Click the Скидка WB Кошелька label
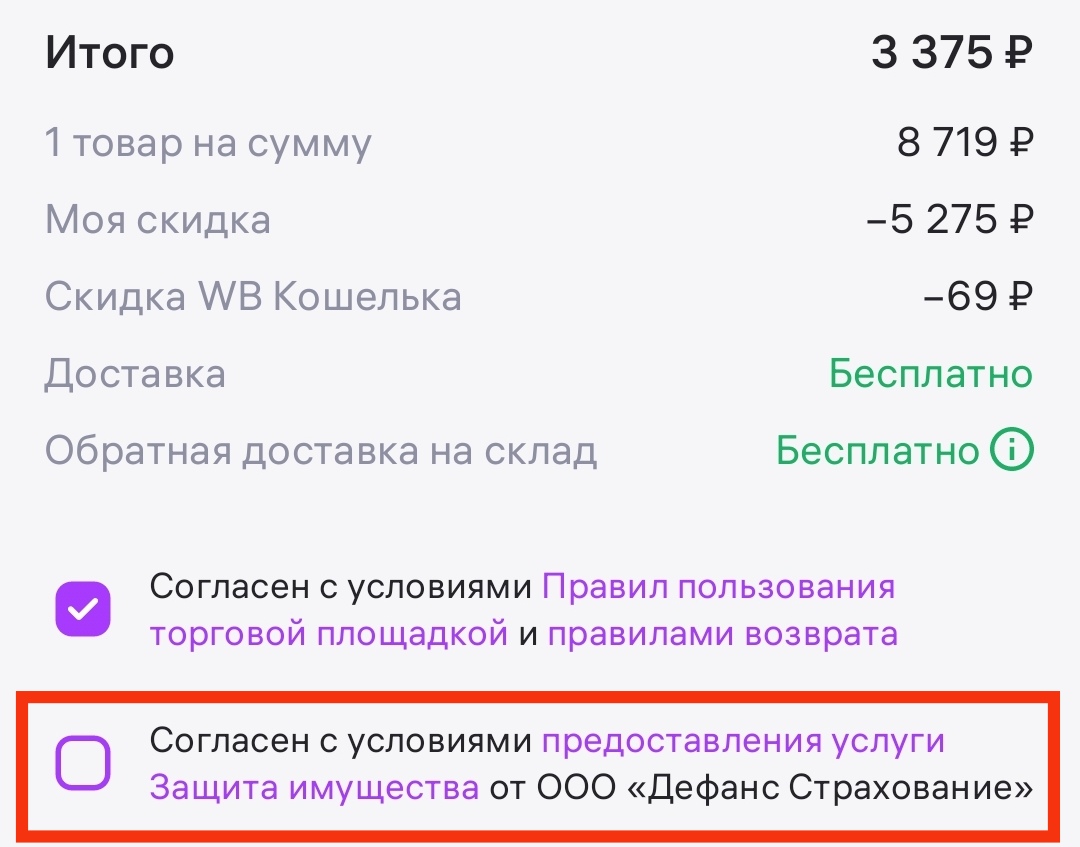The image size is (1080, 847). pyautogui.click(x=253, y=297)
